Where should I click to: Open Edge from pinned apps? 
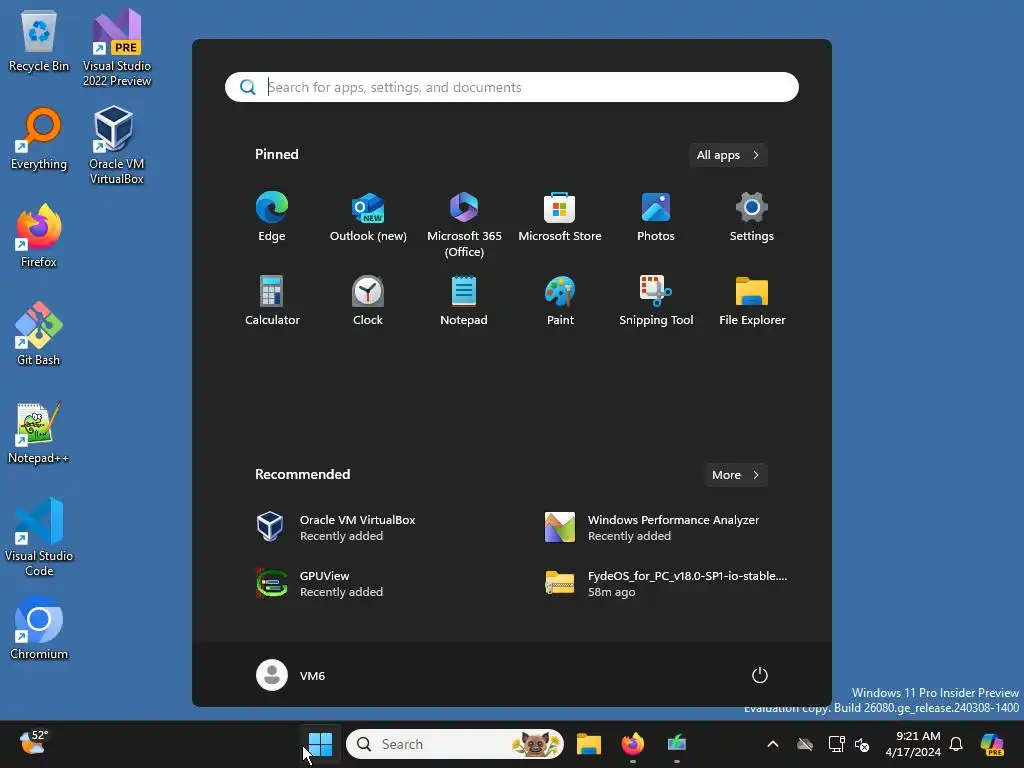(272, 217)
